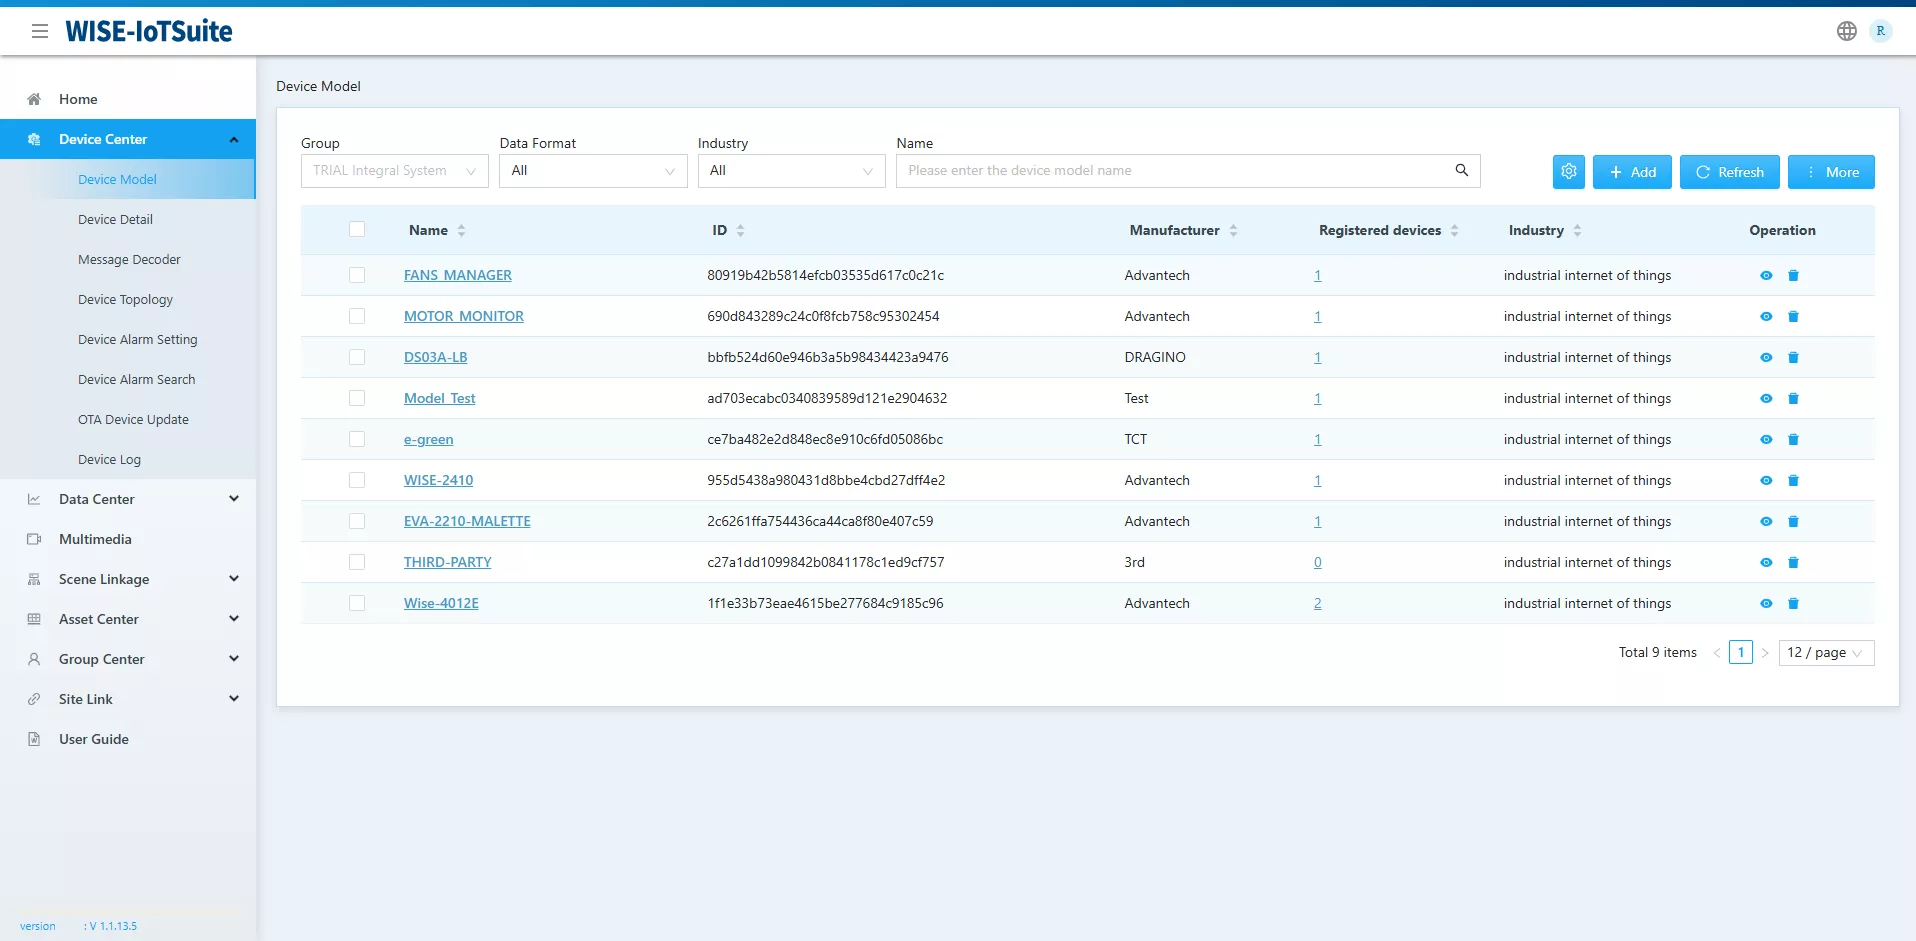Check the Model_Test row checkbox
The height and width of the screenshot is (941, 1916).
[357, 398]
